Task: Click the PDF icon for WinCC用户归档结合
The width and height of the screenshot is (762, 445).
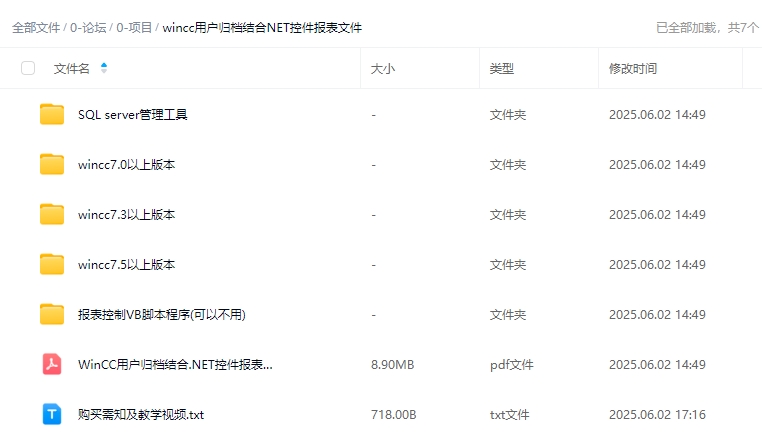Action: (52, 364)
